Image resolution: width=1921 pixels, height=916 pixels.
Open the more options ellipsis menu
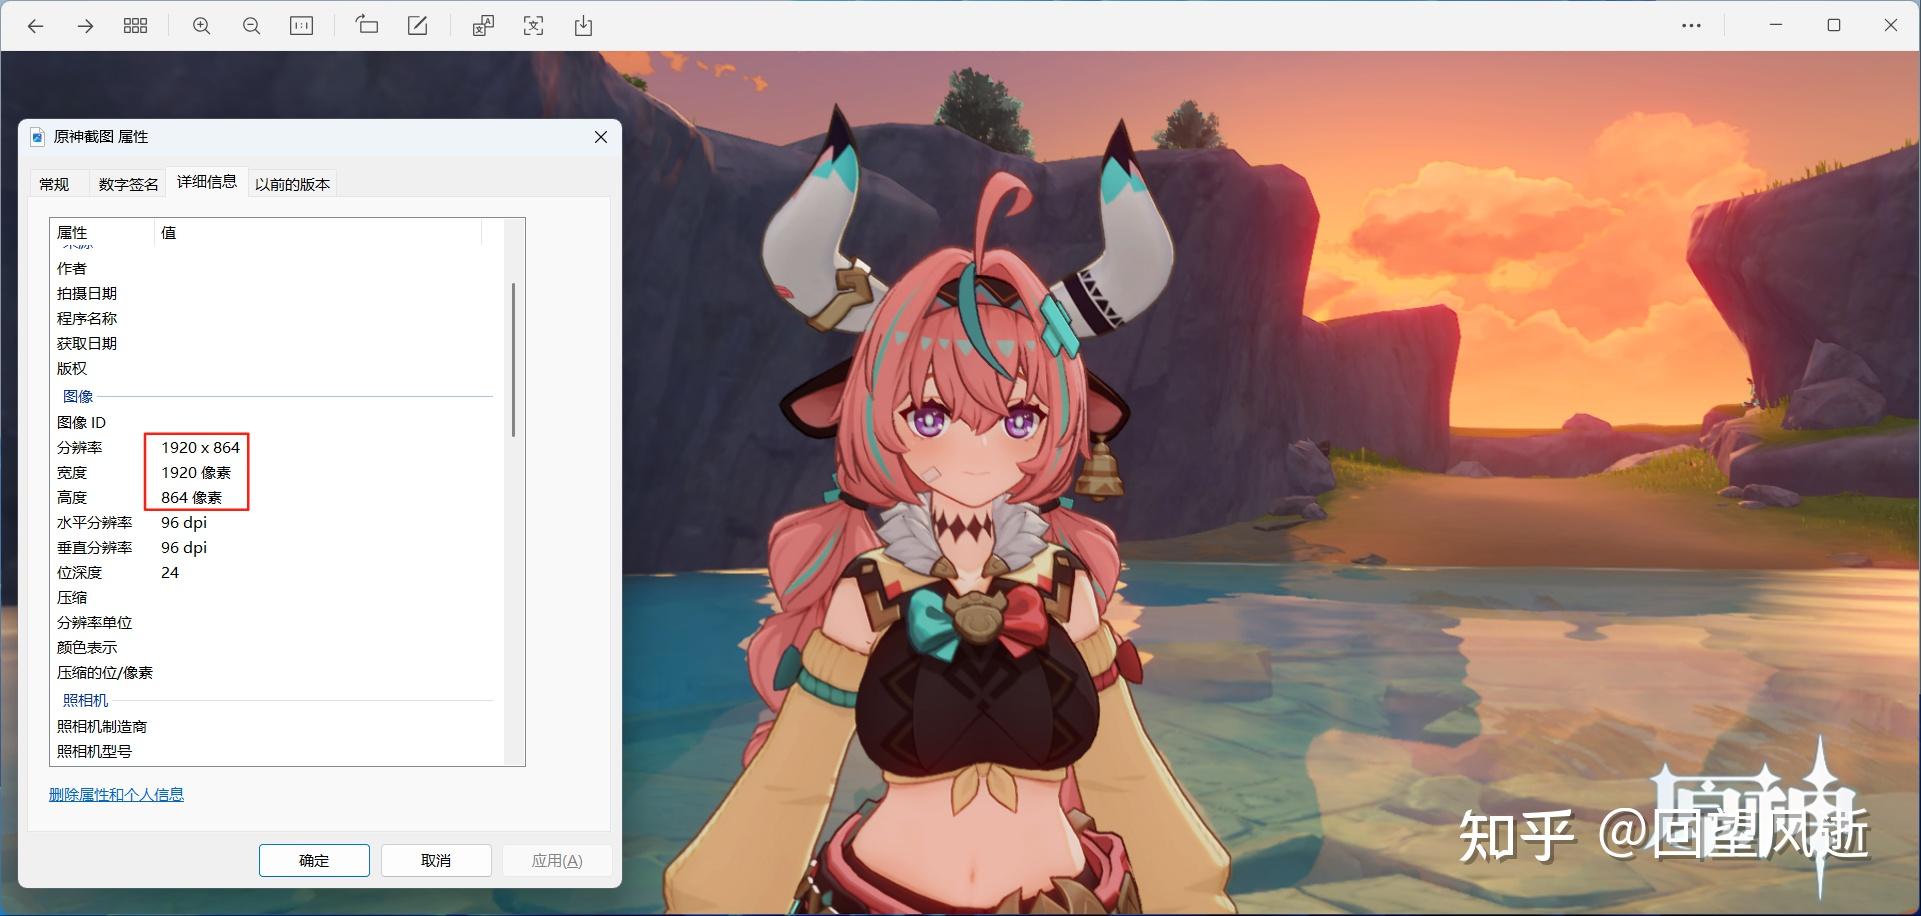pyautogui.click(x=1691, y=26)
